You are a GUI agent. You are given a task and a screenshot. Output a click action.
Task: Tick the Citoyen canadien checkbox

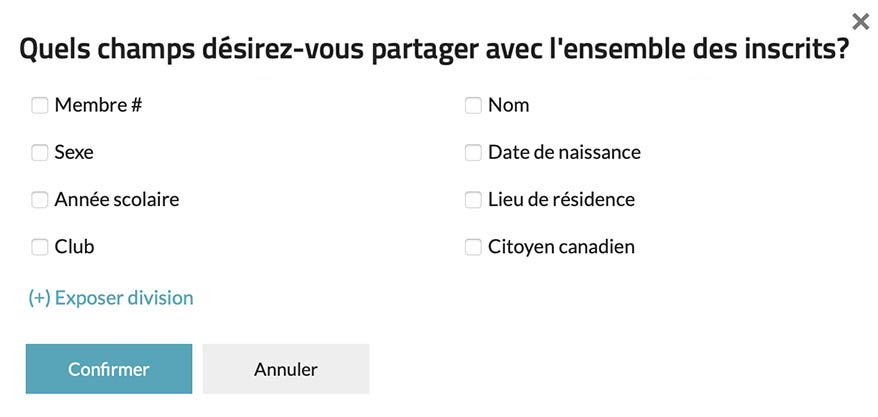pos(473,247)
